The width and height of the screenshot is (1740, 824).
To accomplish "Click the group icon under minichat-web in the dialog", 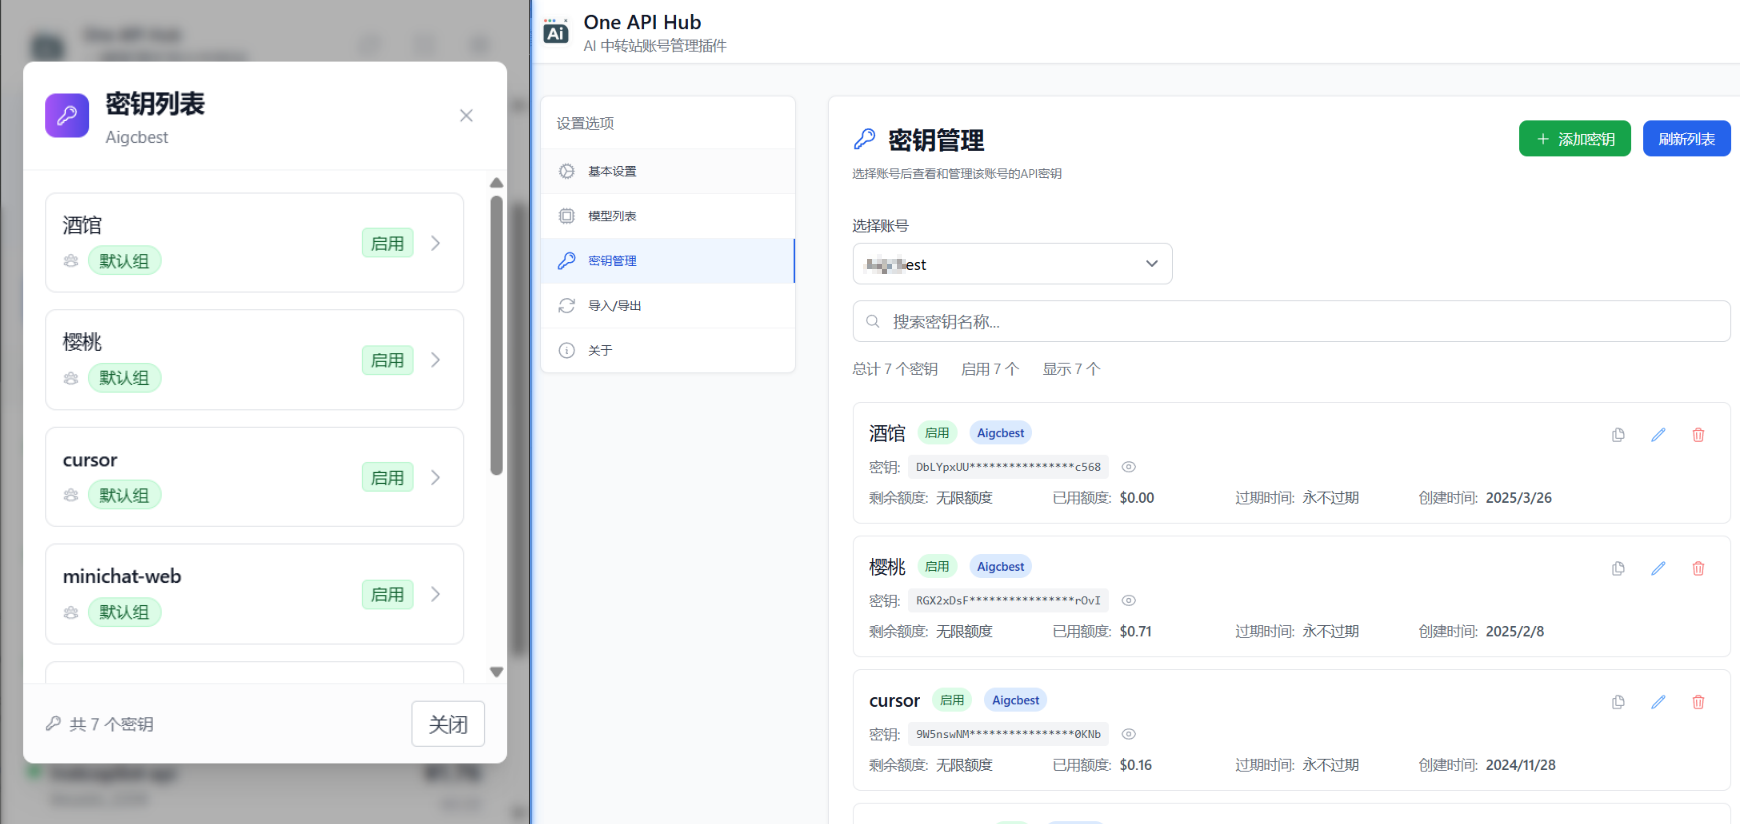I will (x=71, y=612).
